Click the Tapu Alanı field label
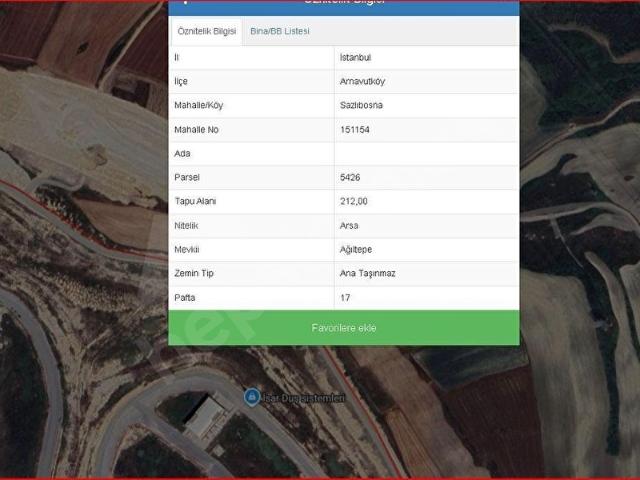 pos(195,201)
